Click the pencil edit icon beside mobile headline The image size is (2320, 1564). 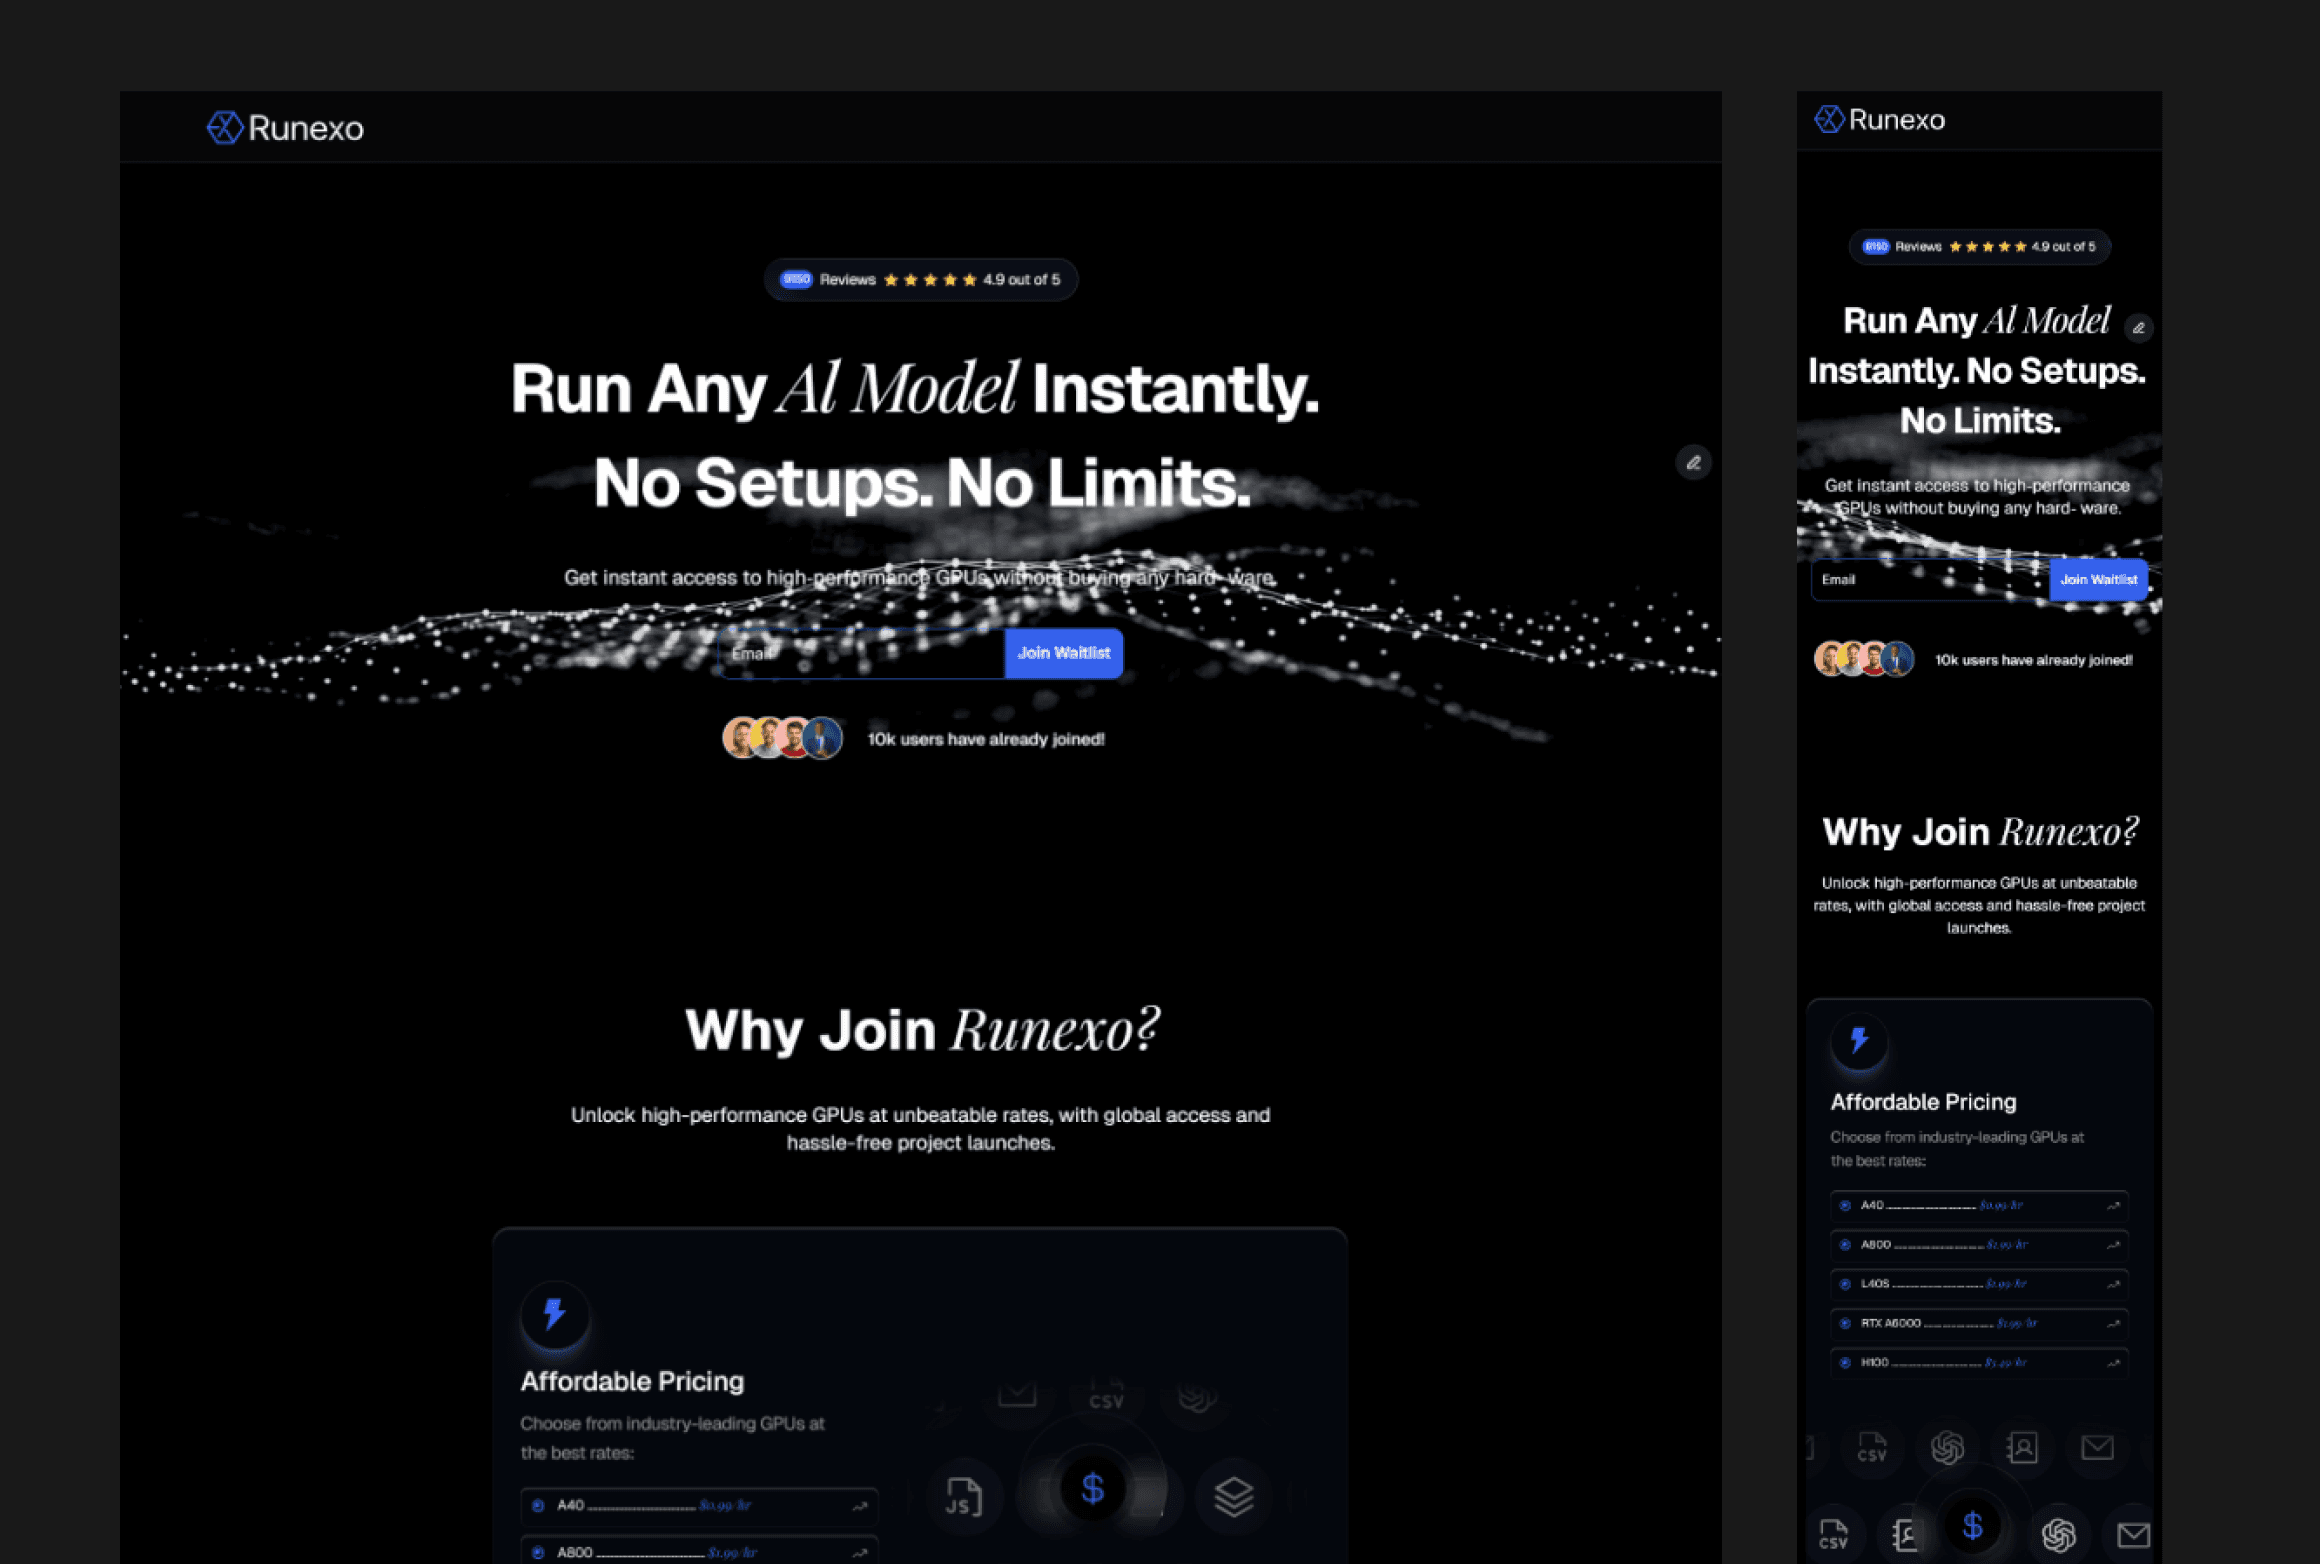click(x=2138, y=328)
